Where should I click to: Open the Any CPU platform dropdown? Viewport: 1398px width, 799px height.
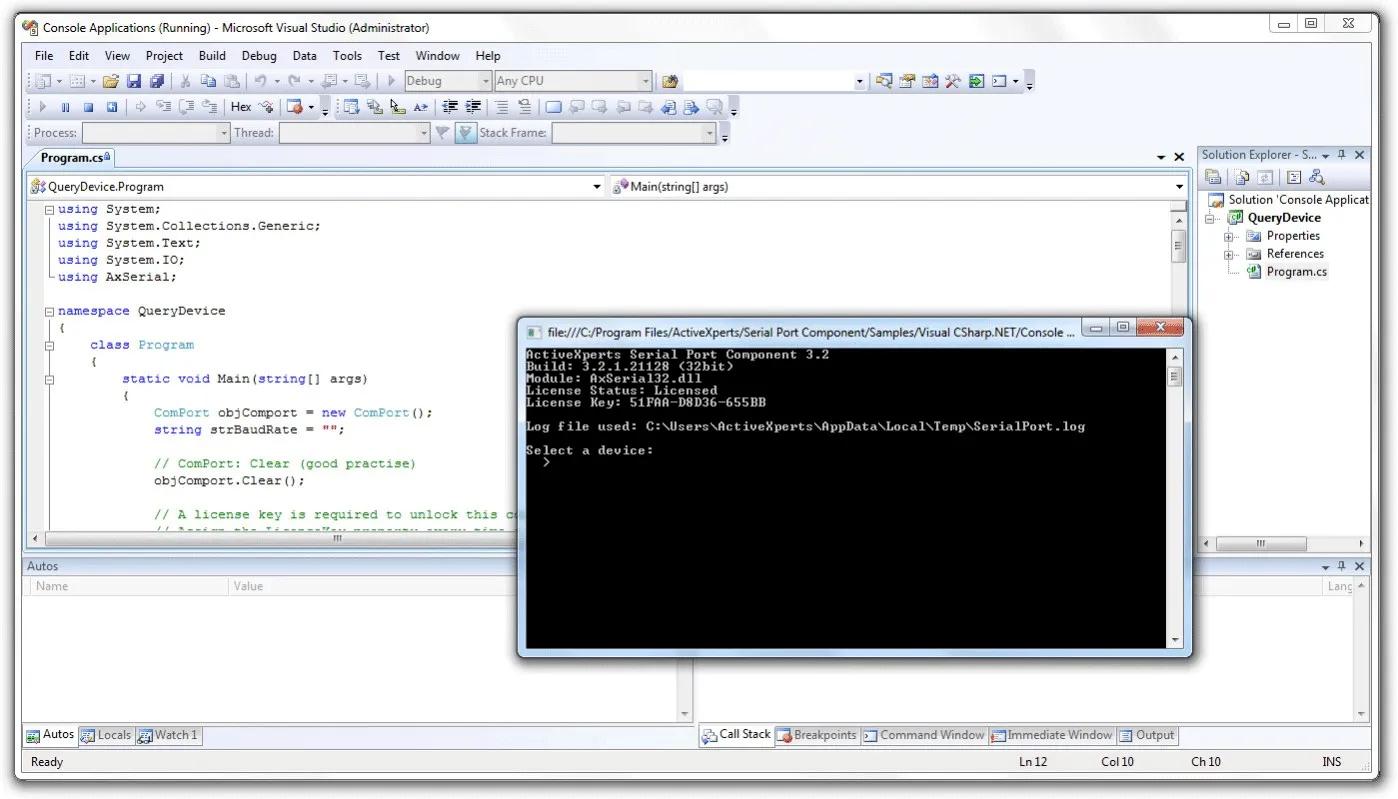tap(645, 81)
